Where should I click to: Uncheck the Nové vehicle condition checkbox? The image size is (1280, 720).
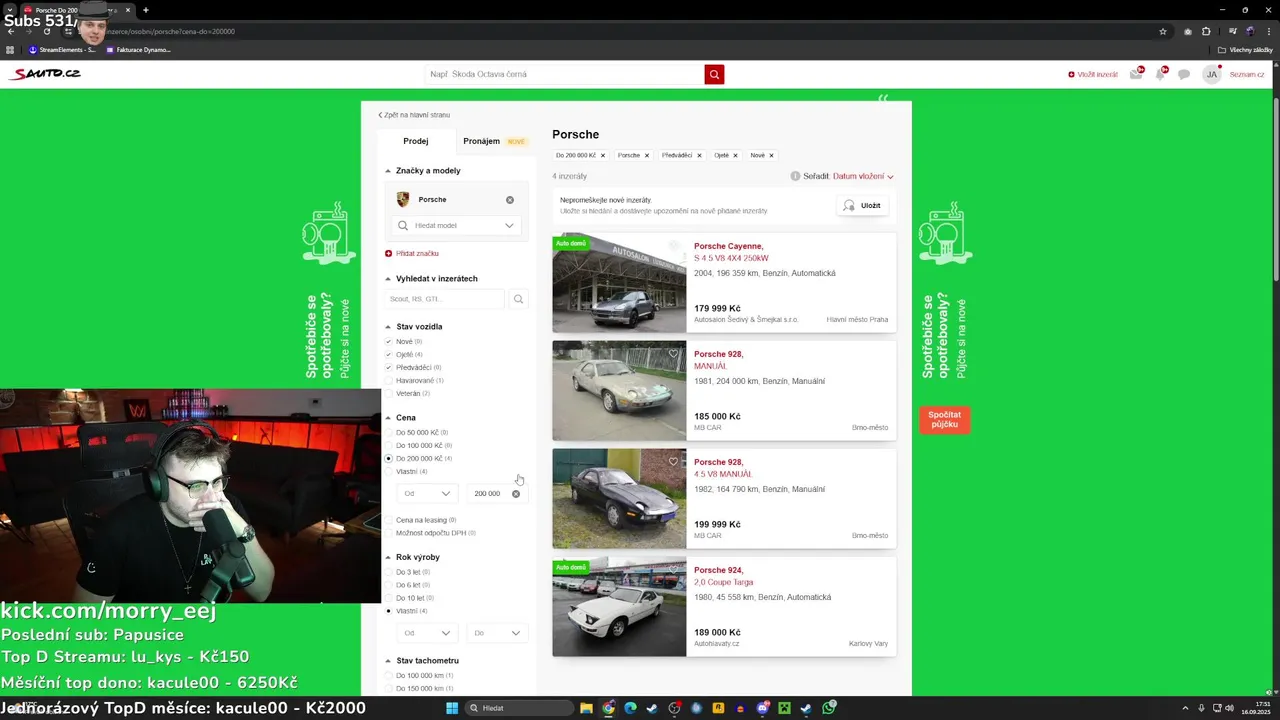pos(389,342)
